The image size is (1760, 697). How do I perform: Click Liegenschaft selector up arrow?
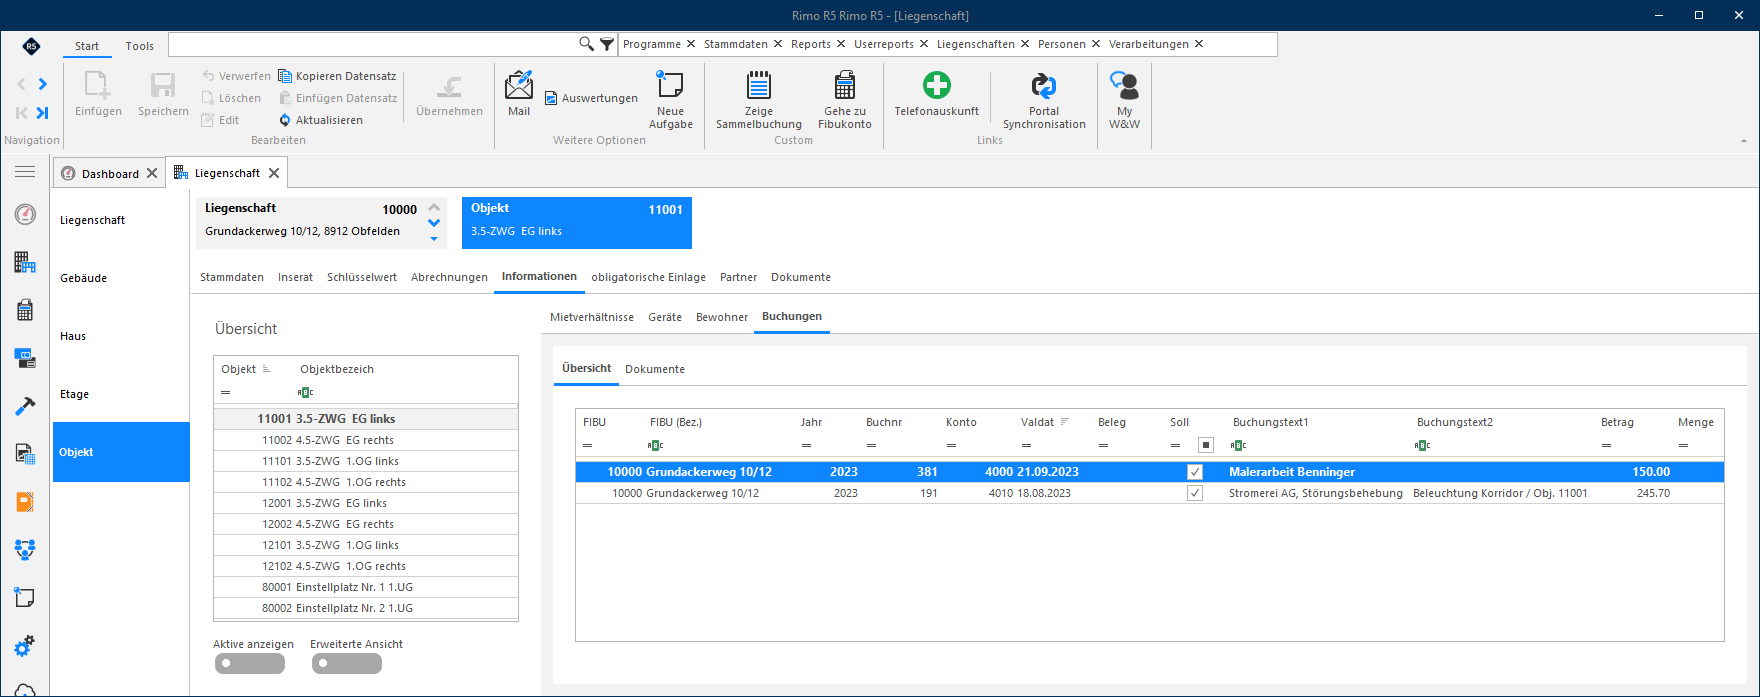click(x=434, y=207)
